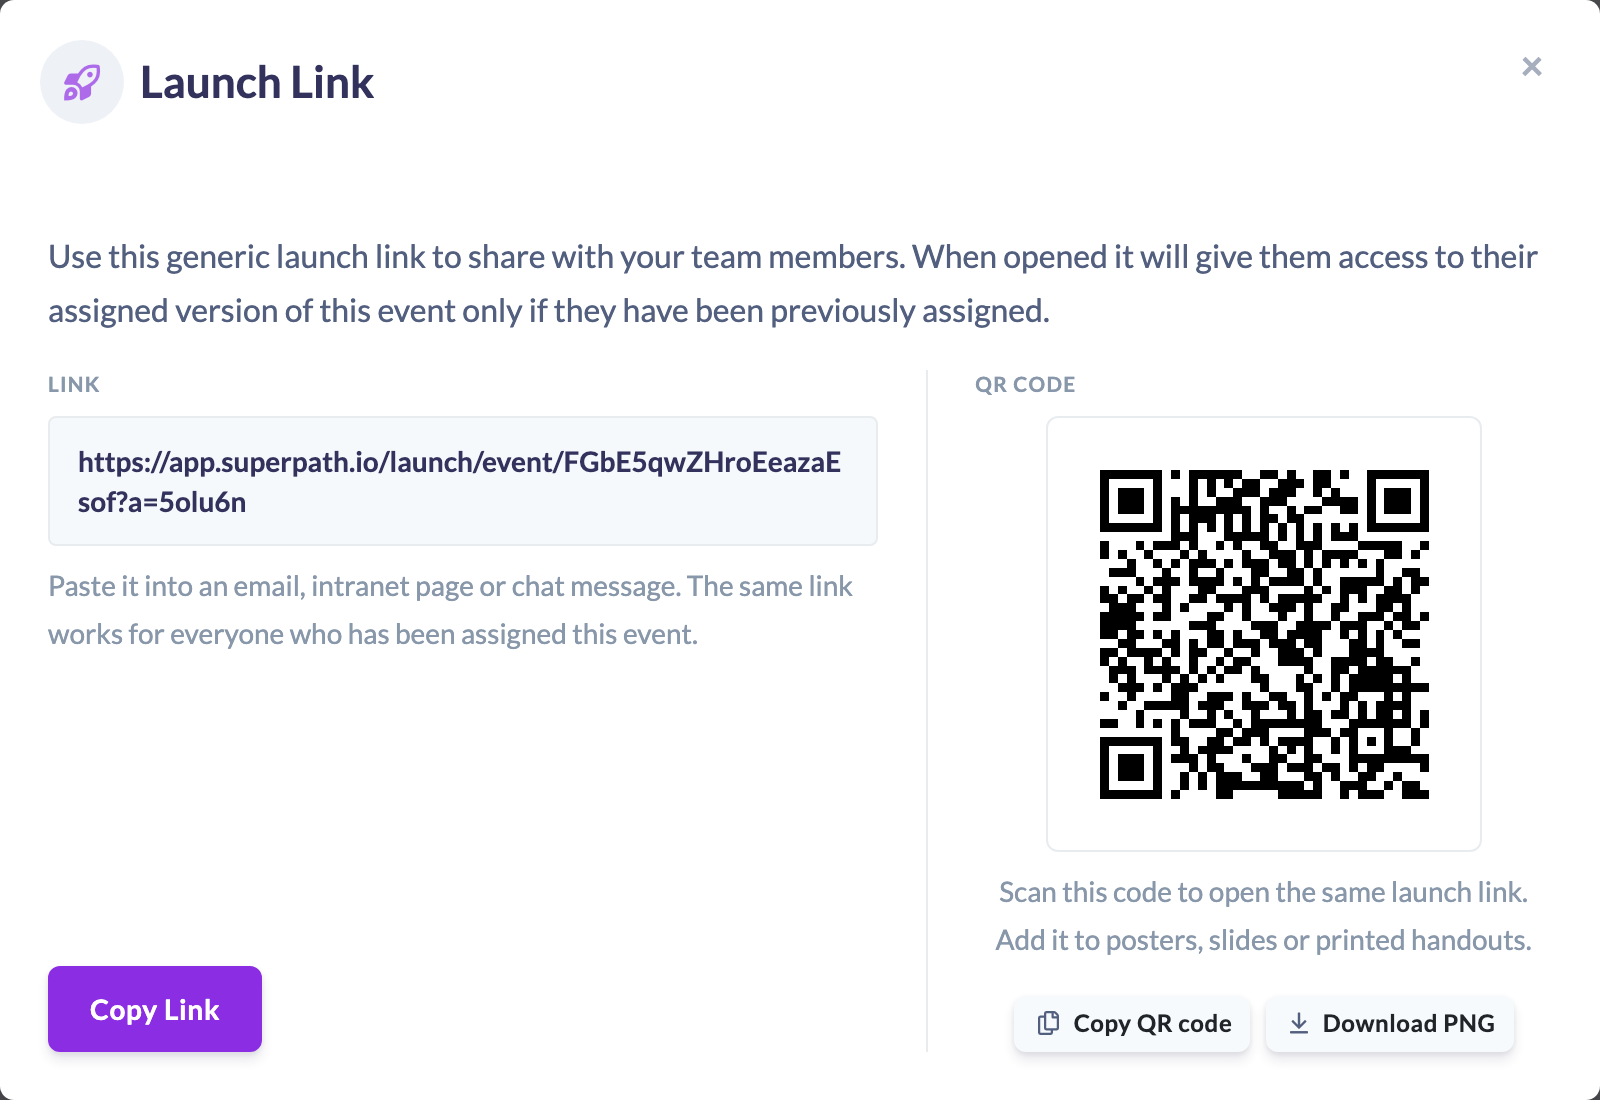This screenshot has height=1100, width=1600.
Task: Close the Launch Link dialog
Action: [x=1531, y=67]
